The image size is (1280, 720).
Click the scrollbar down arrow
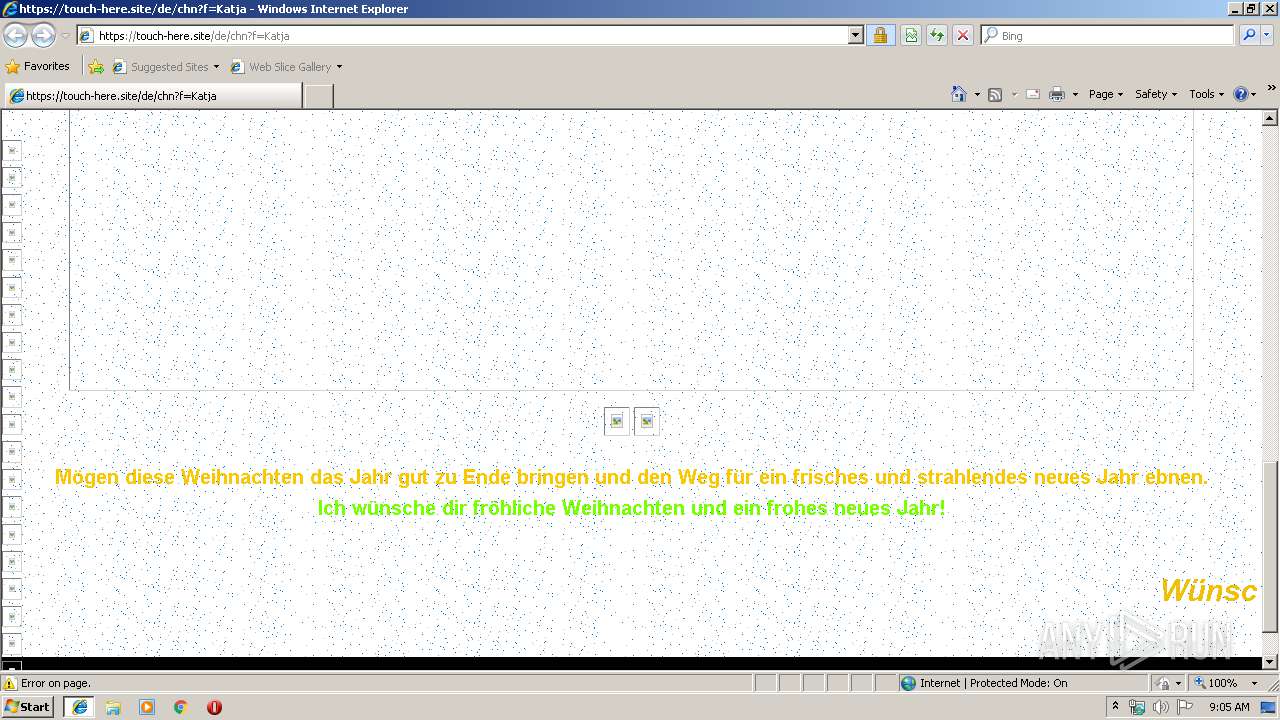[x=1271, y=661]
